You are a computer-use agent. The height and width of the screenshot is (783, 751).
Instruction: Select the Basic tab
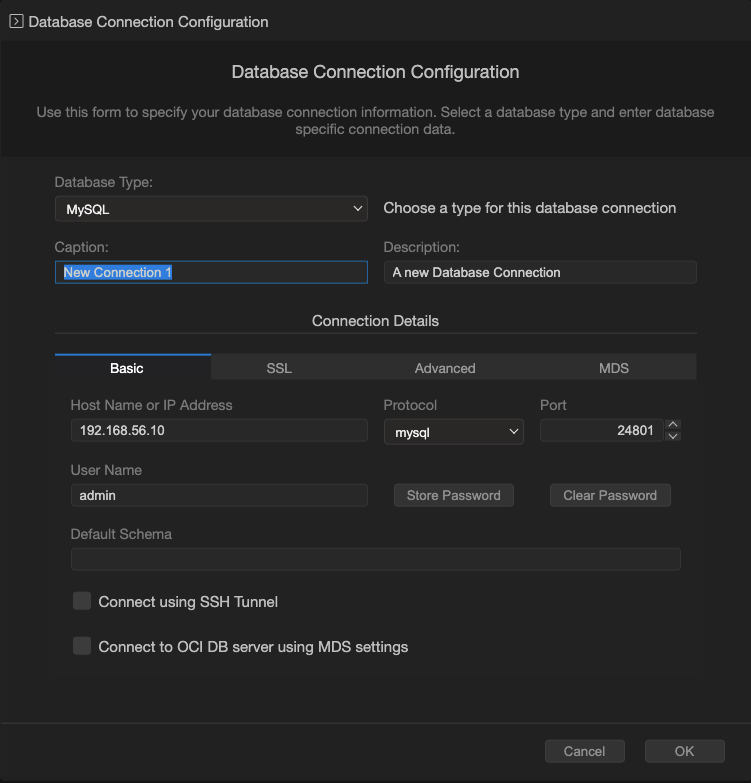point(127,368)
